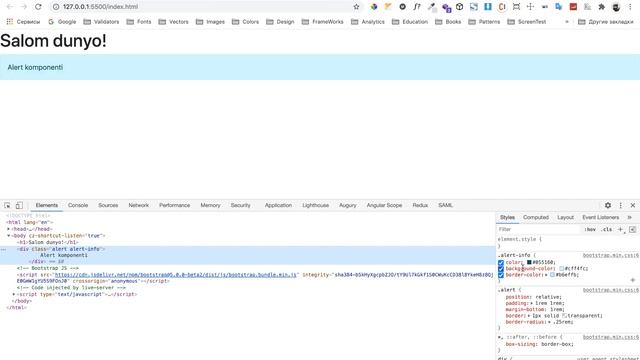The width and height of the screenshot is (640, 360).
Task: Click the address bar URL field
Action: tap(204, 7)
